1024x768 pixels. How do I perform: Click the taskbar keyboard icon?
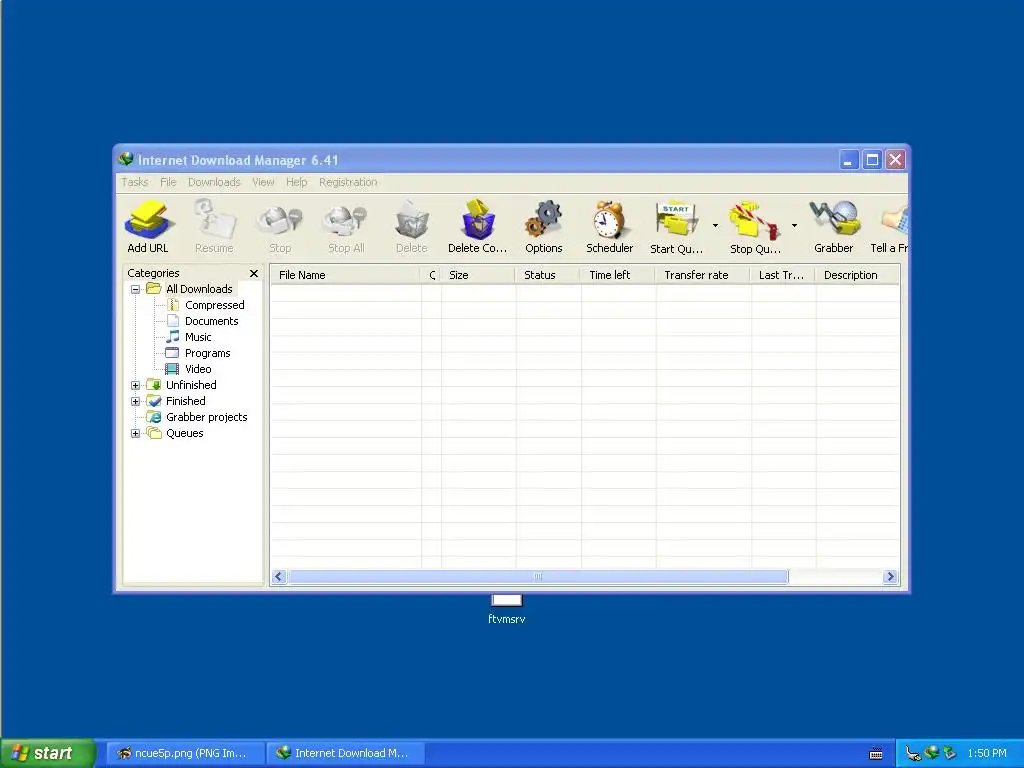[876, 754]
